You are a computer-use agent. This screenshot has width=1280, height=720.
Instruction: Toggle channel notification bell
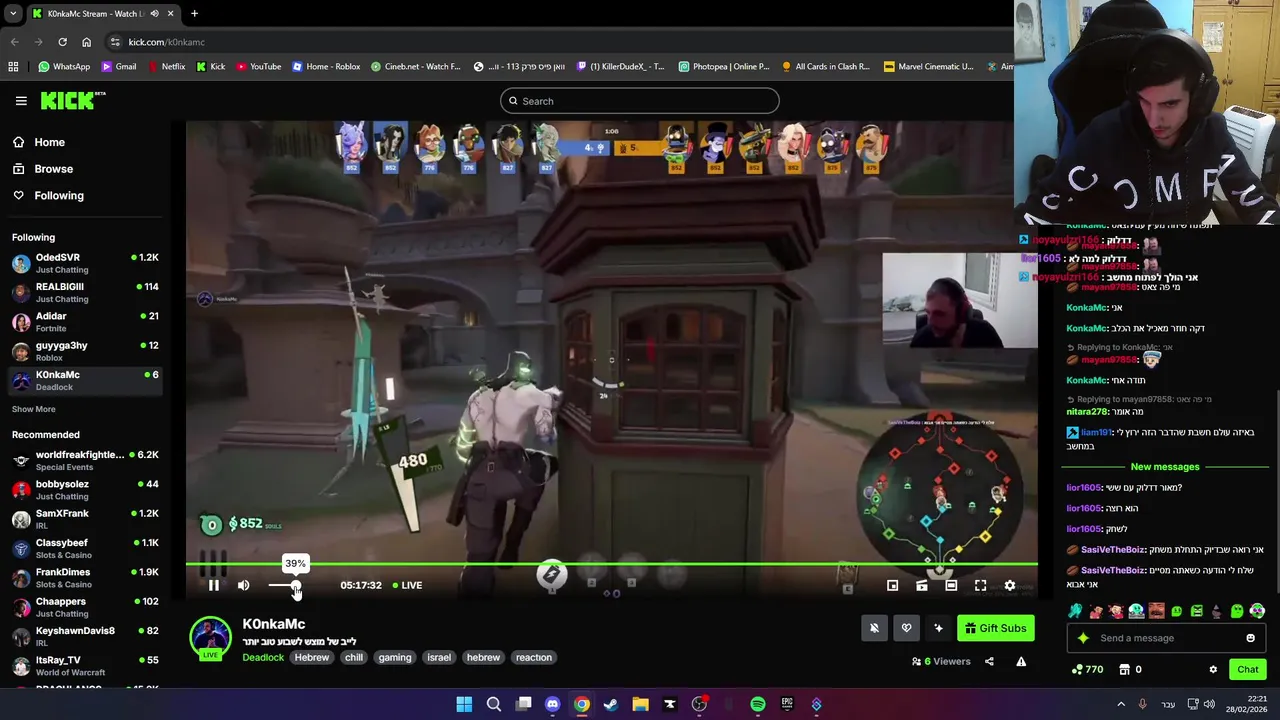(874, 628)
